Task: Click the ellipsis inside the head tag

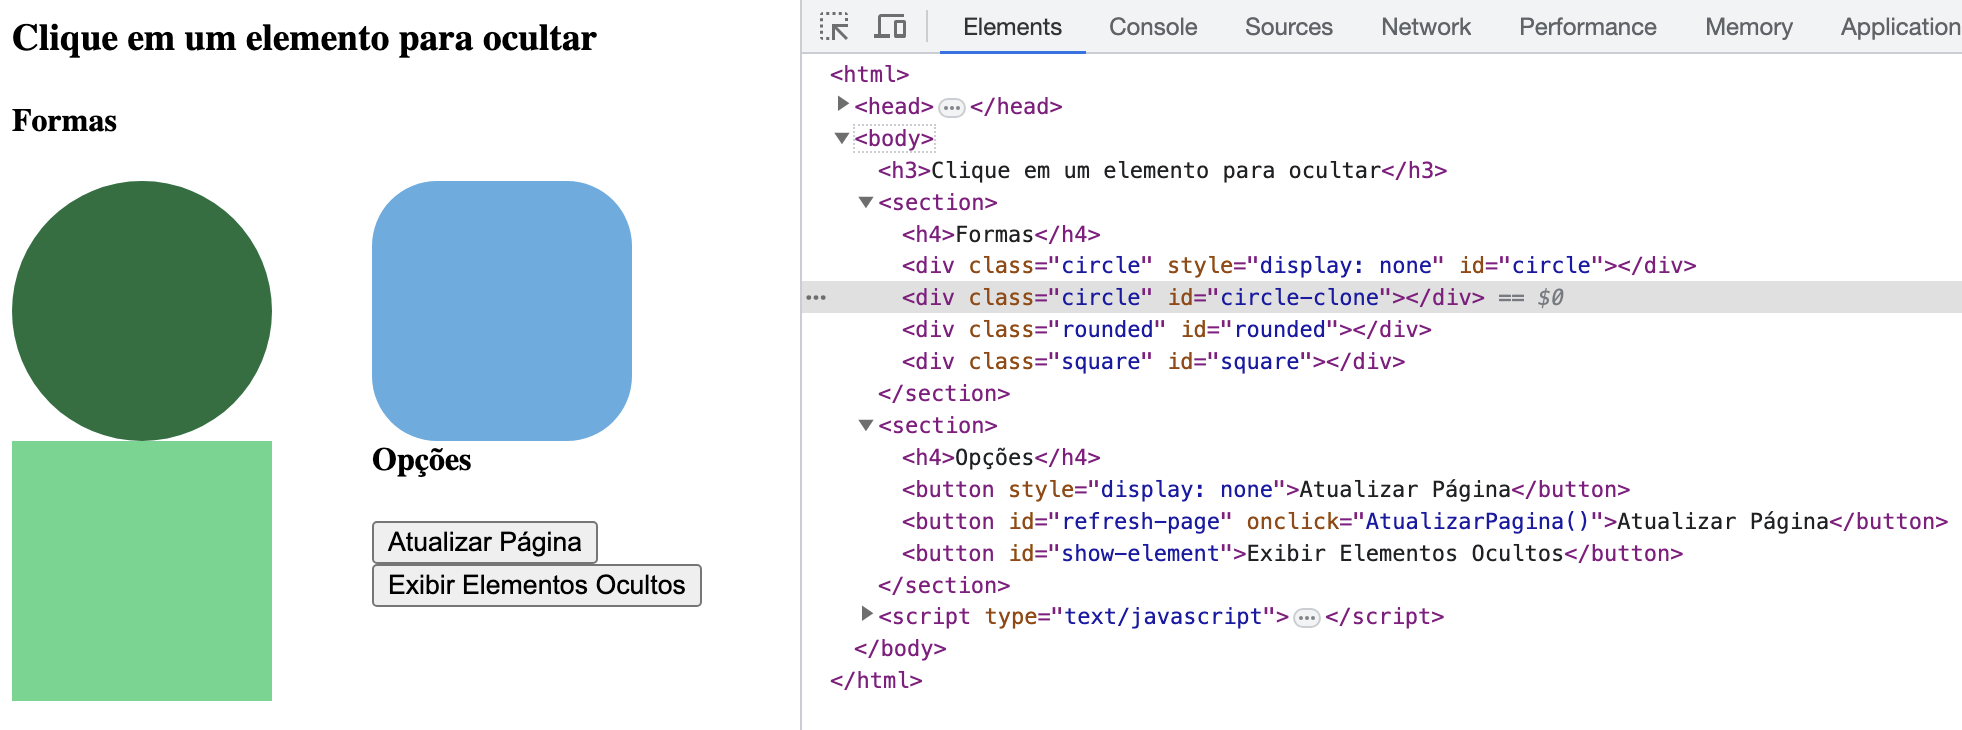Action: point(952,108)
